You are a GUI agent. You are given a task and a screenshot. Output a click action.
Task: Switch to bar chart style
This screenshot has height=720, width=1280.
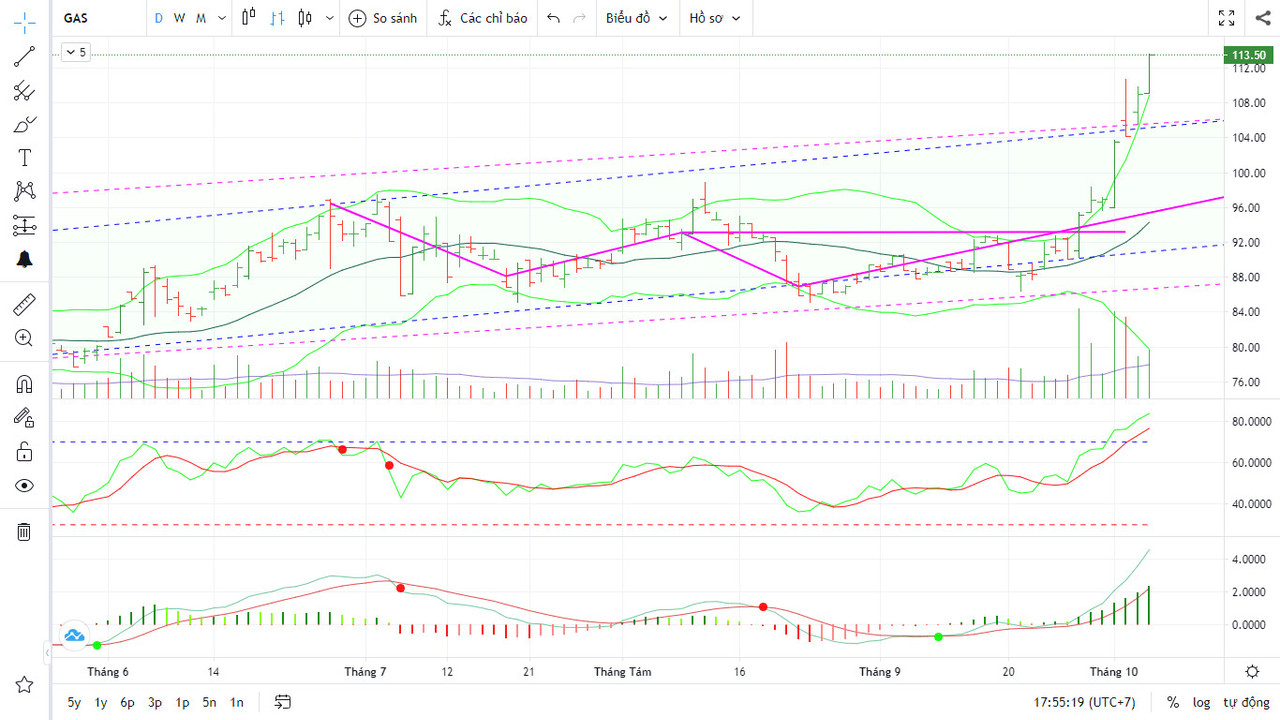[277, 18]
